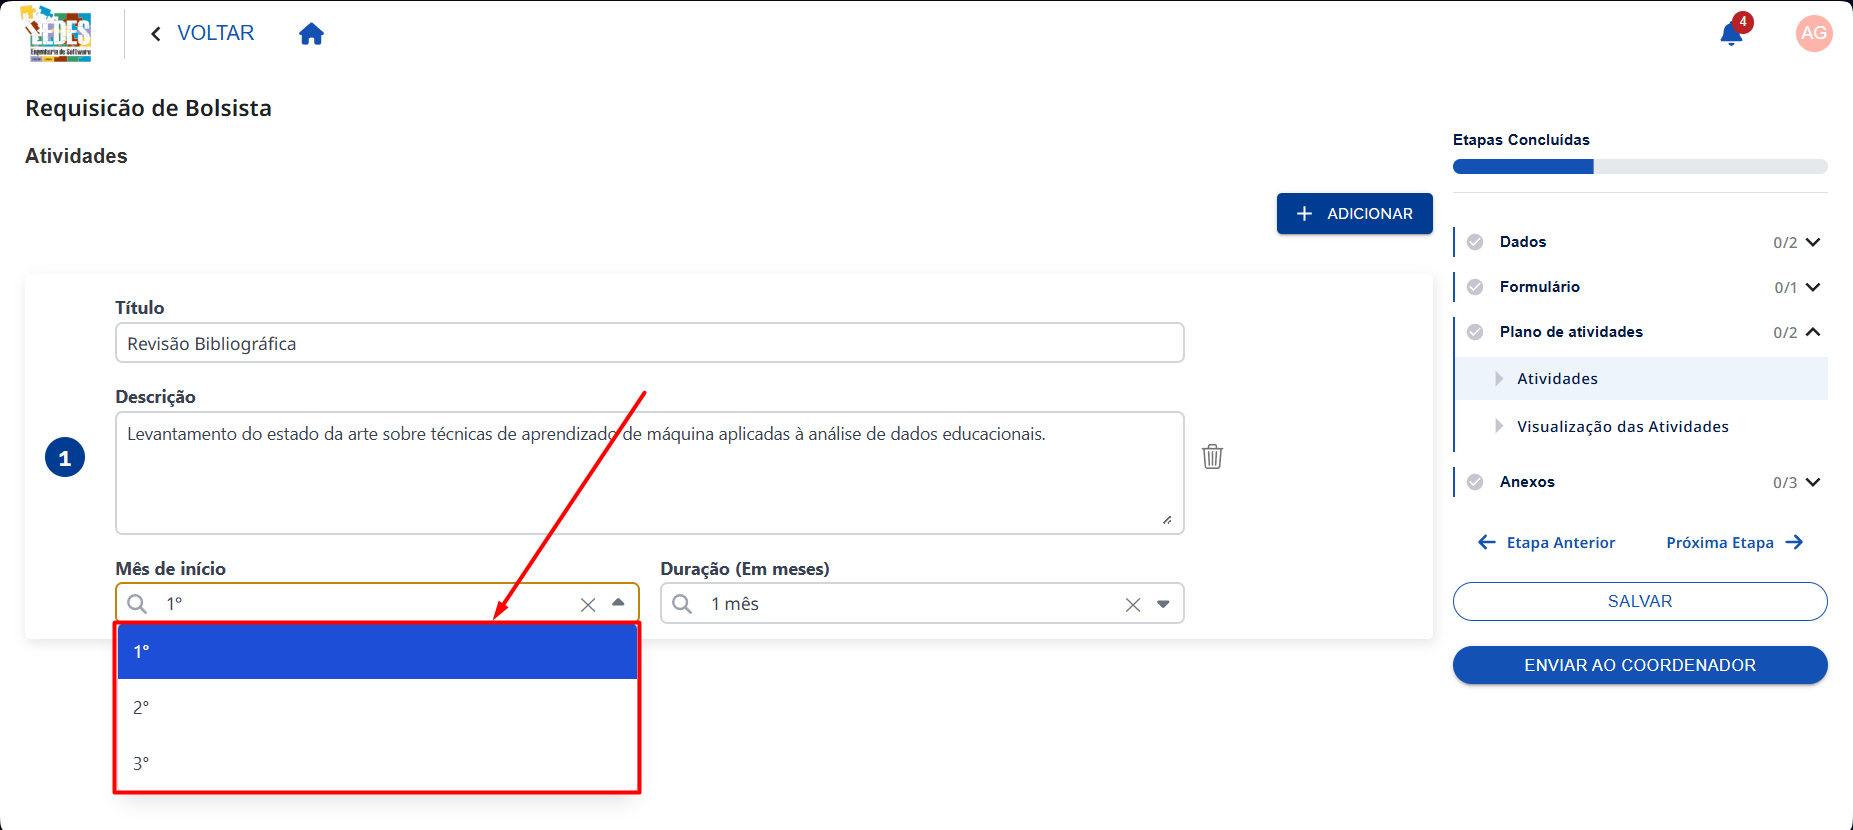Click into the Título text field

pos(650,343)
